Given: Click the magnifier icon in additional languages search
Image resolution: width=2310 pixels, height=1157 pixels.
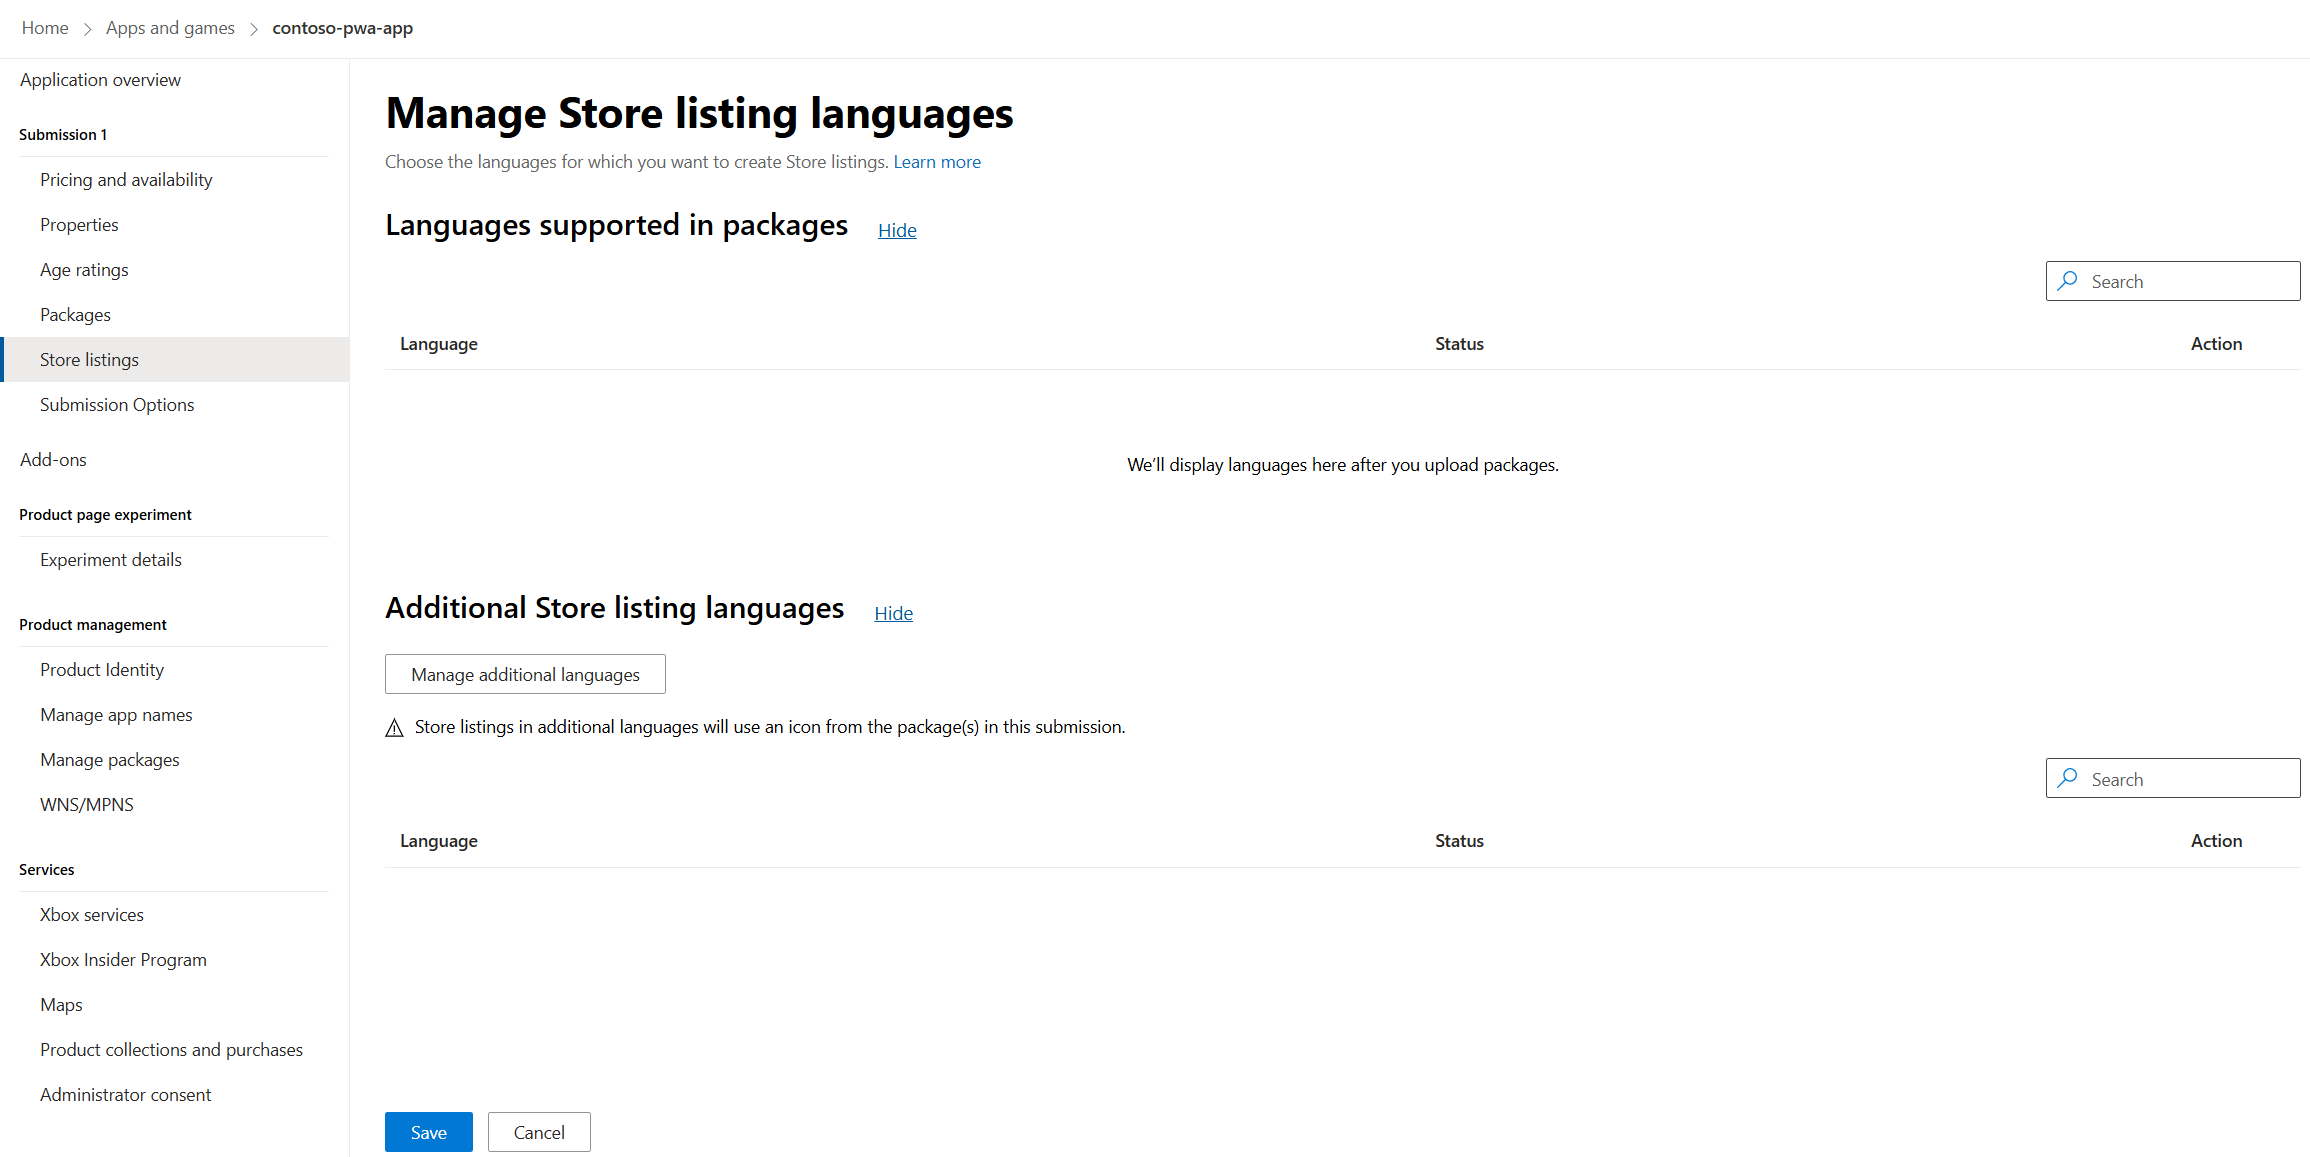Looking at the screenshot, I should tap(2068, 778).
